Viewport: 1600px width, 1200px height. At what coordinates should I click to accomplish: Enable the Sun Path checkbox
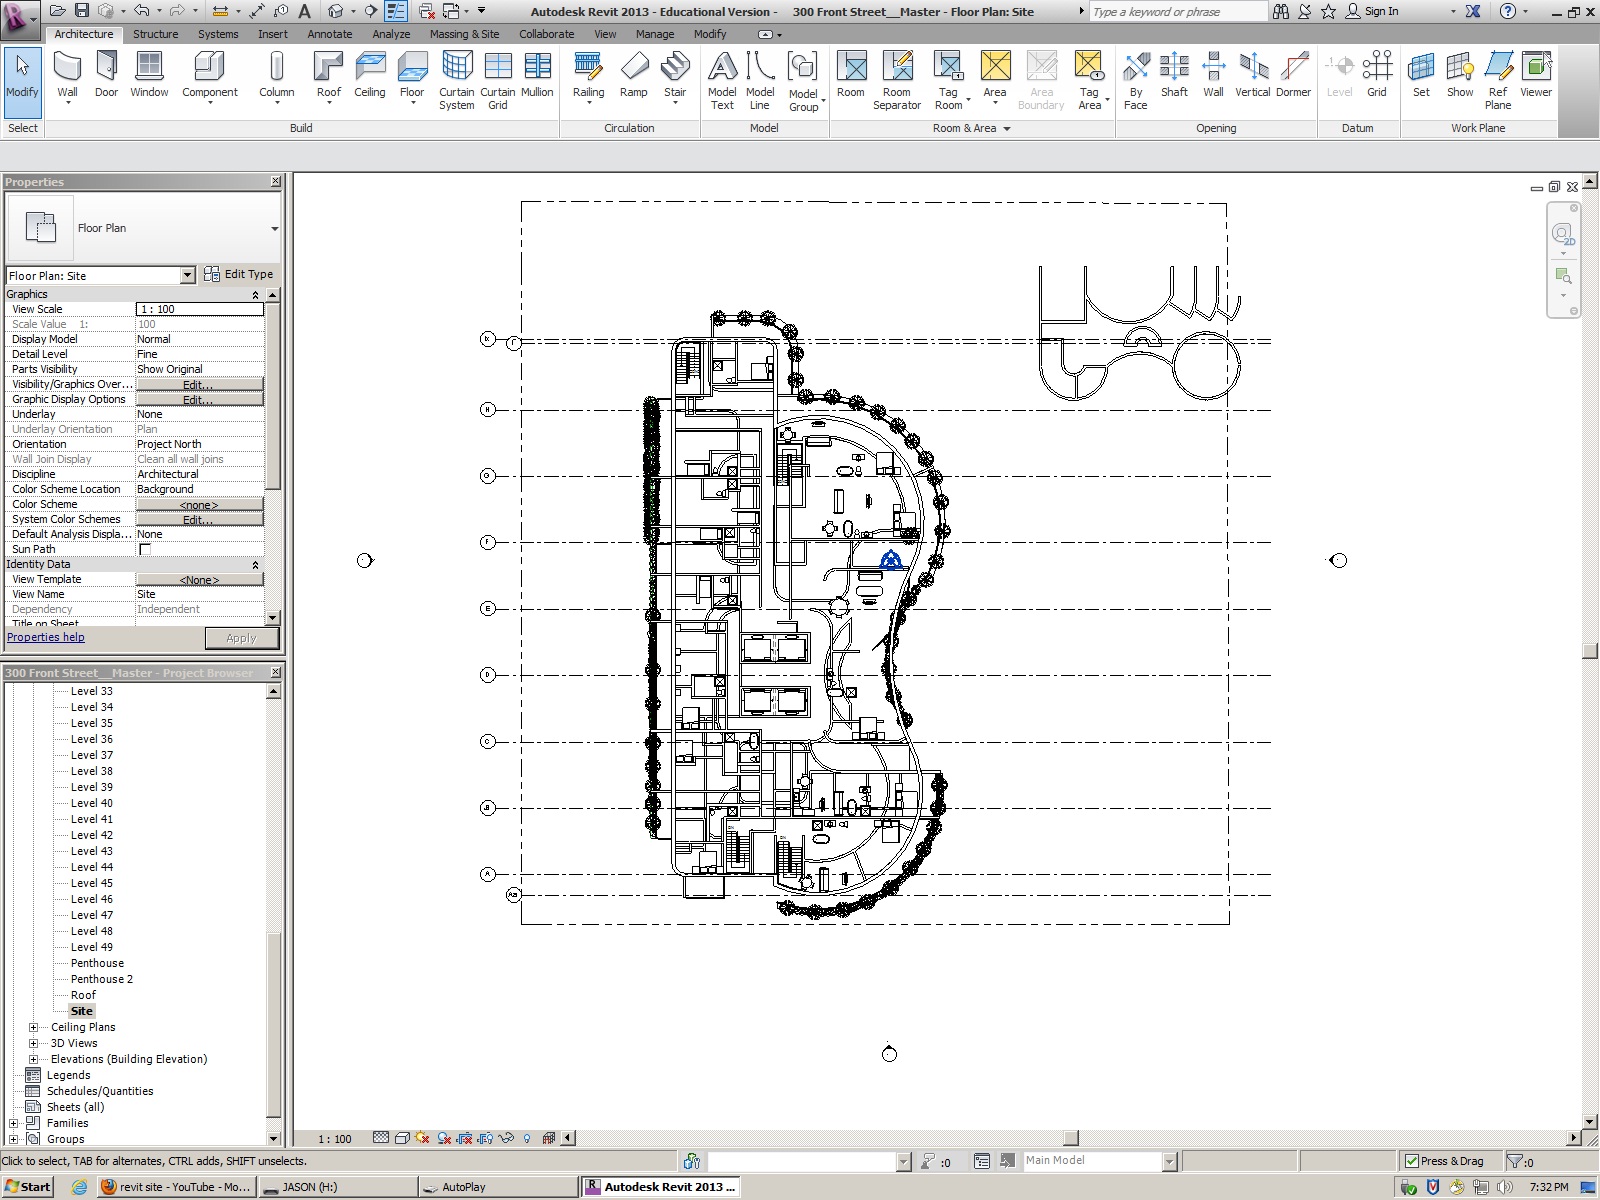point(145,549)
